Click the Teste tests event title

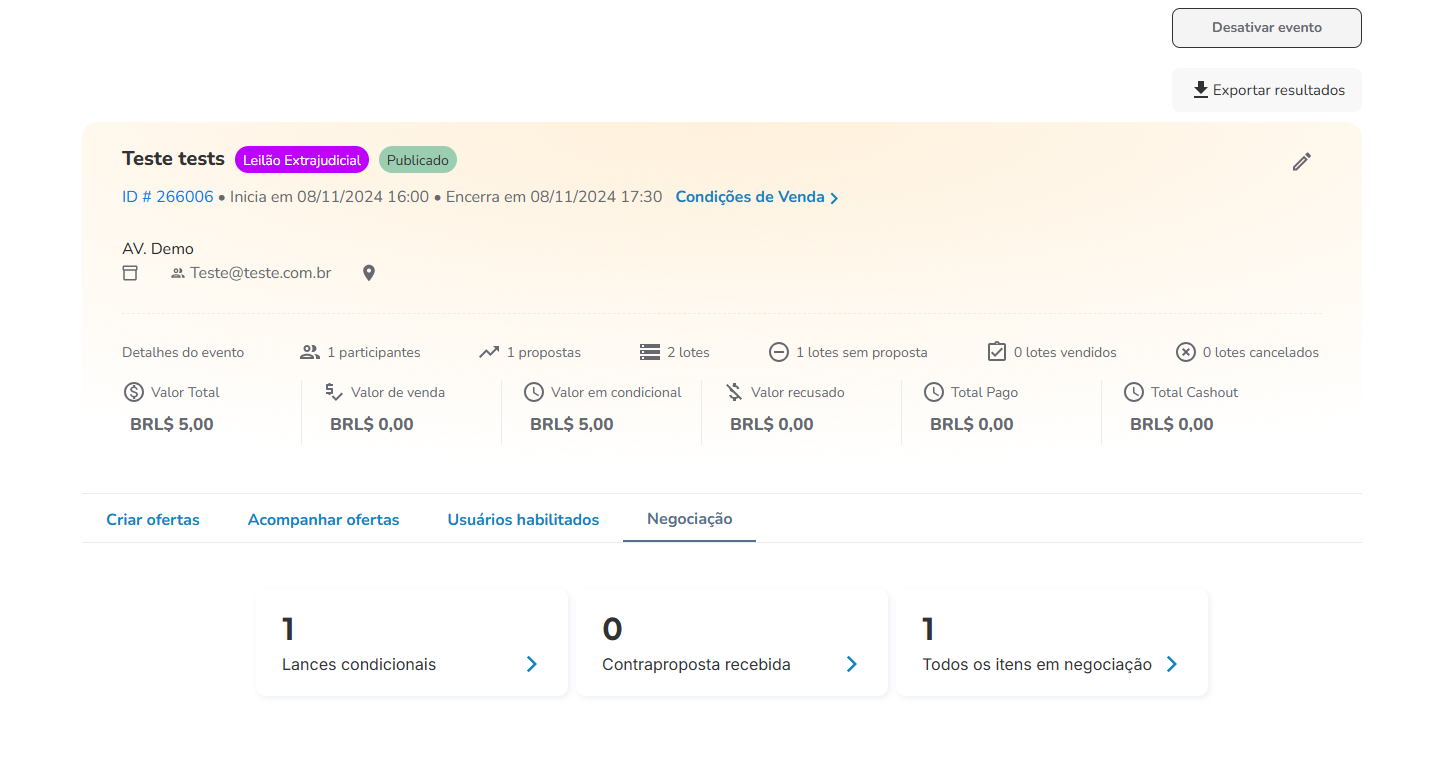pyautogui.click(x=173, y=159)
